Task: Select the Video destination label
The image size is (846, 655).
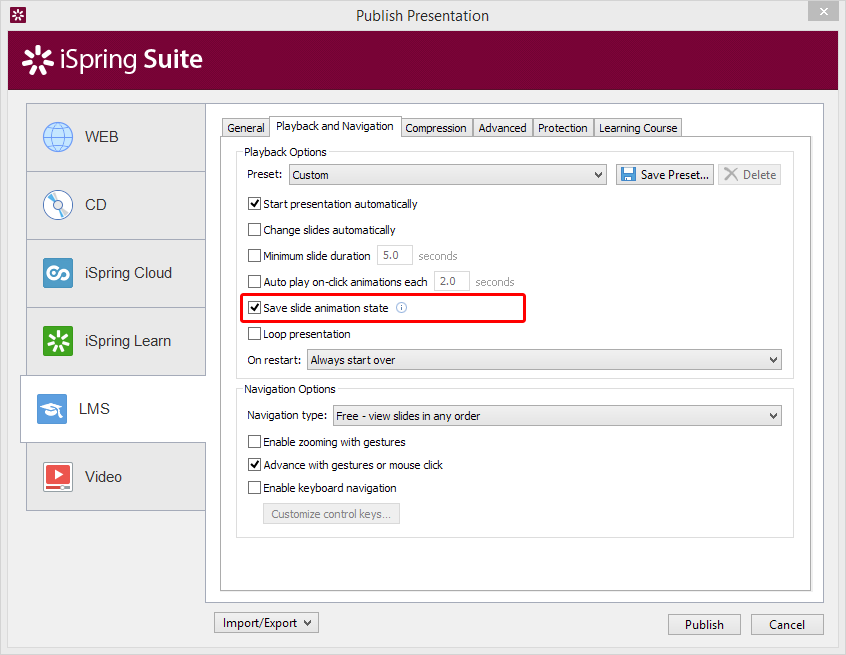Action: 104,477
